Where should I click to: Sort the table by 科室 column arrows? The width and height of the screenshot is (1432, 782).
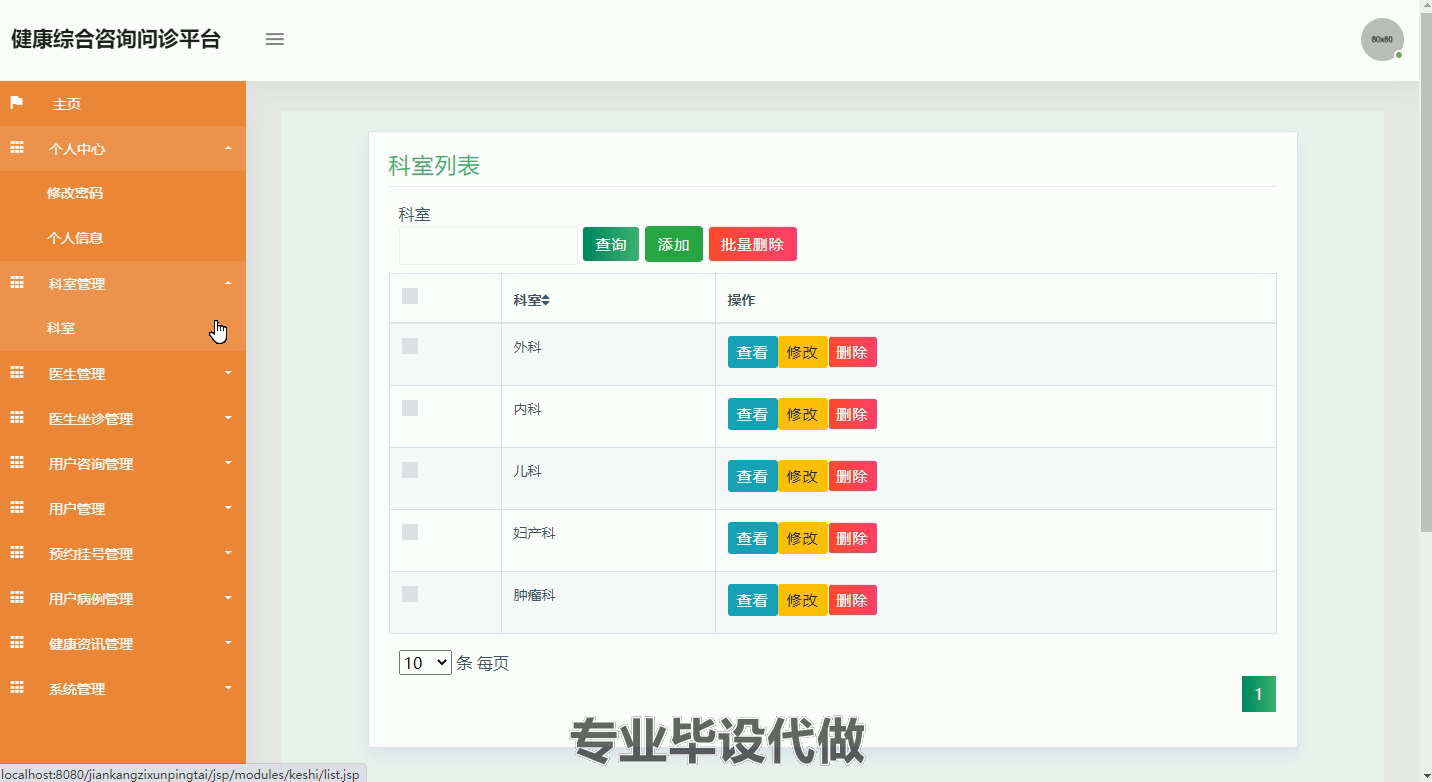coord(546,300)
